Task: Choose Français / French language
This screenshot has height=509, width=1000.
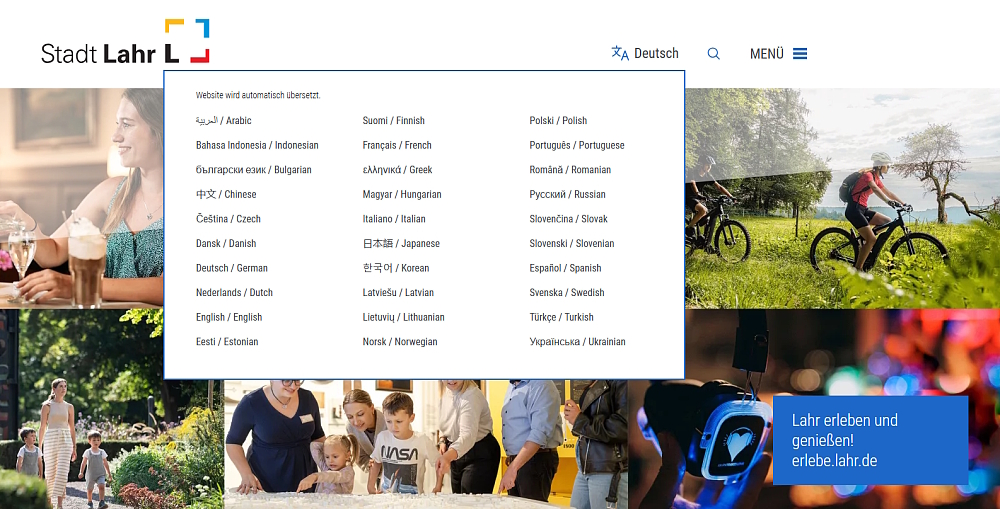Action: pos(397,145)
